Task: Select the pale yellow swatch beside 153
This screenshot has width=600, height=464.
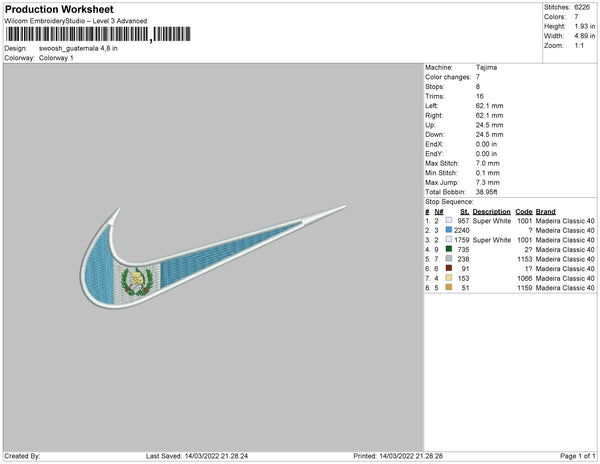Action: [x=449, y=278]
